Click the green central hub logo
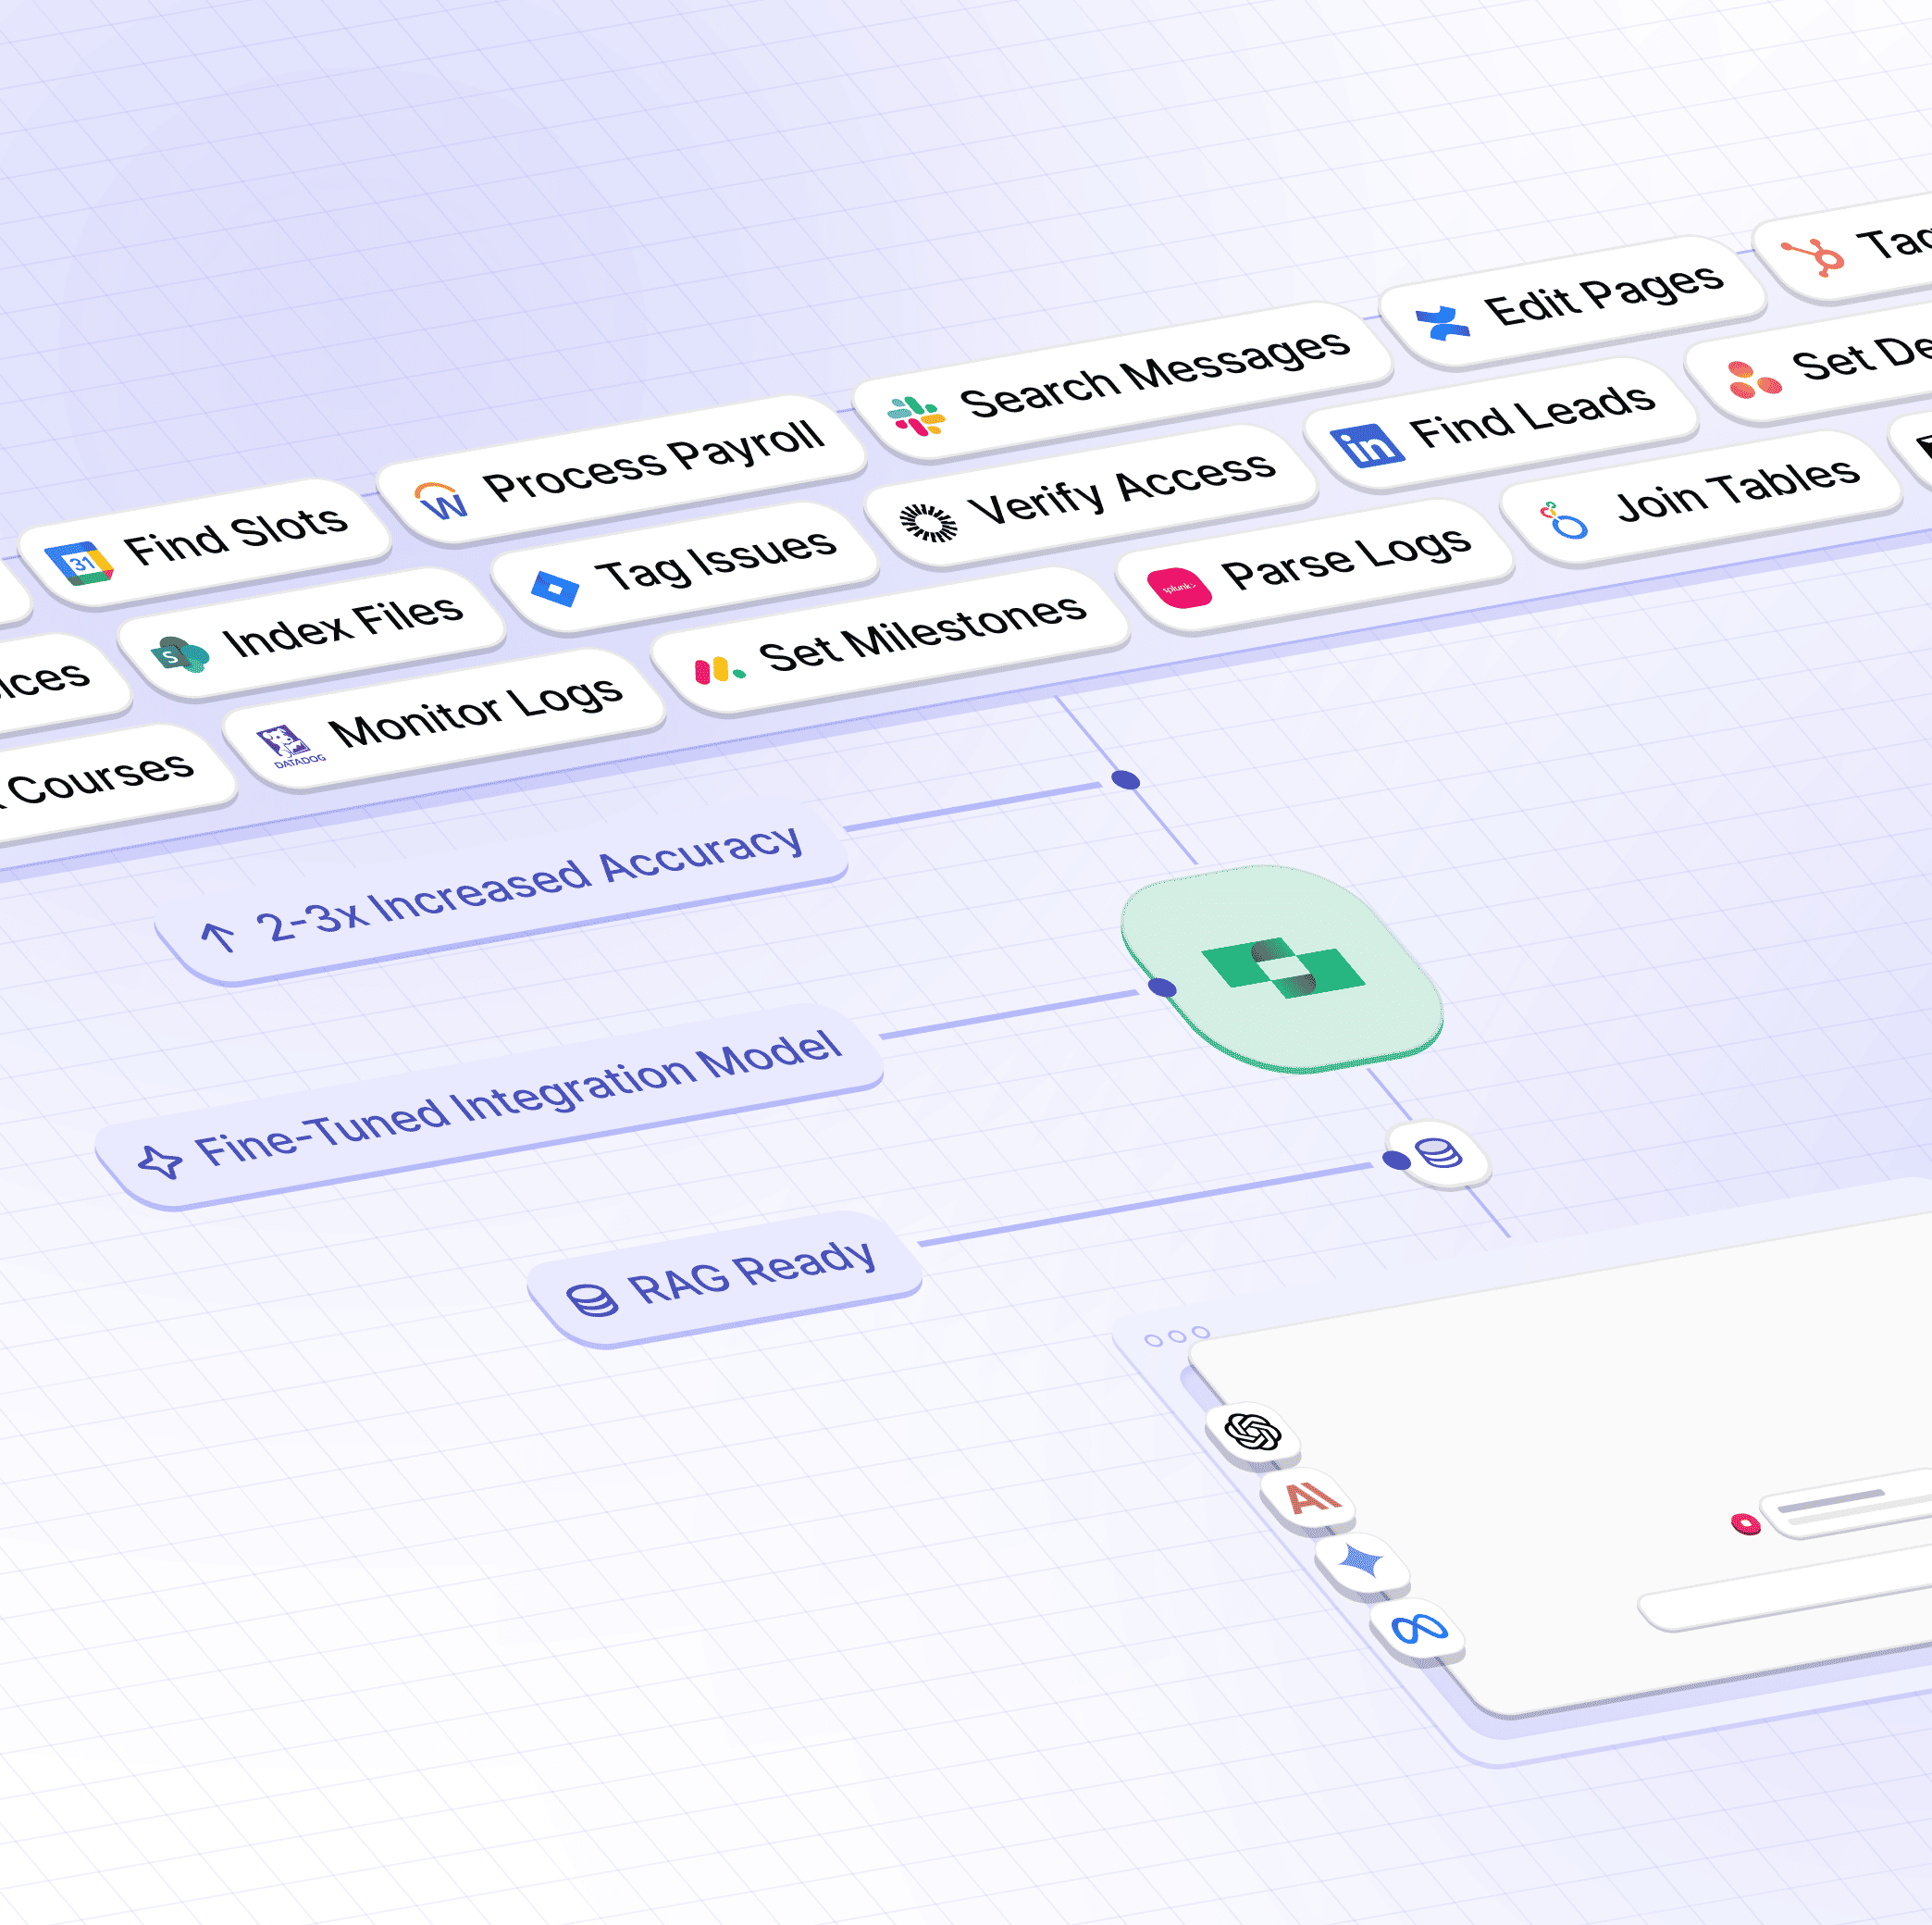 point(1283,968)
